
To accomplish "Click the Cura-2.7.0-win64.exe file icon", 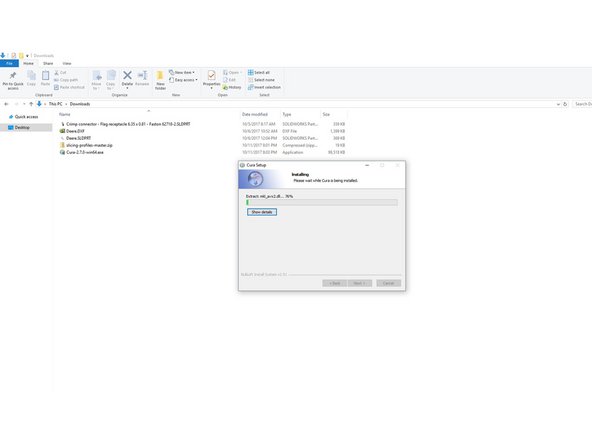I will pyautogui.click(x=62, y=152).
